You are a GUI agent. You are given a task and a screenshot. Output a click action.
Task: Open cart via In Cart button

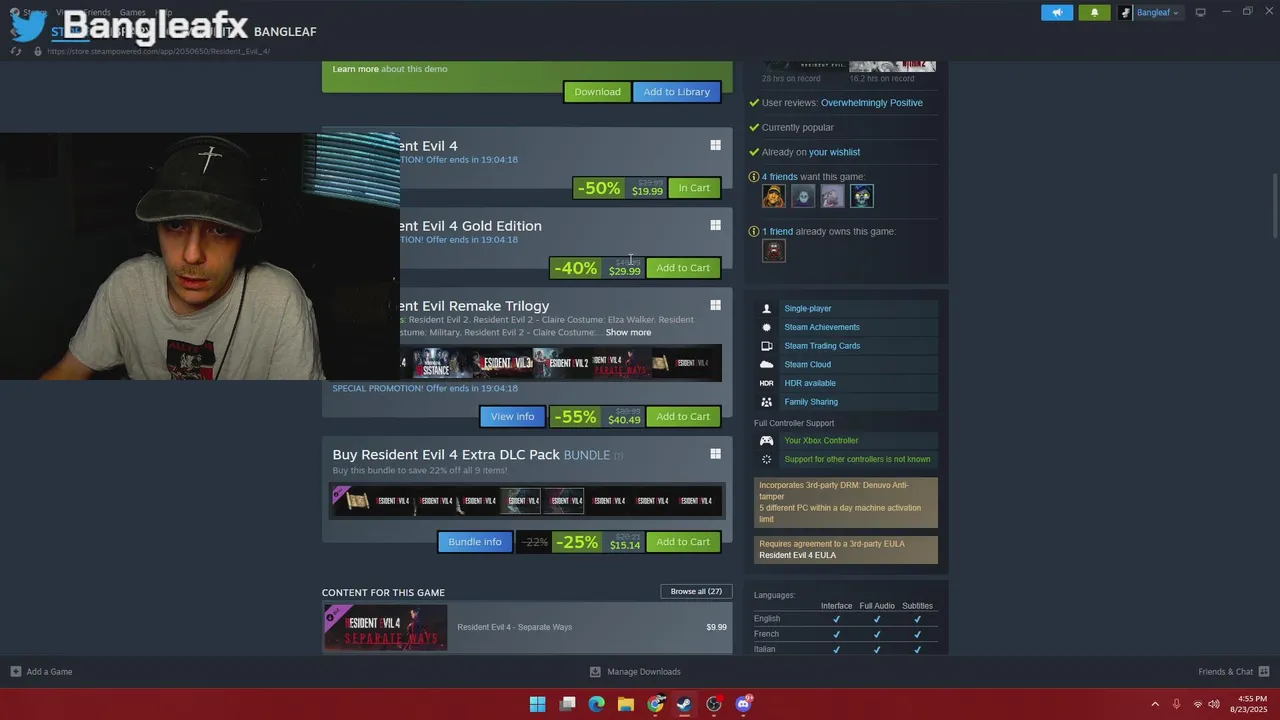(694, 188)
